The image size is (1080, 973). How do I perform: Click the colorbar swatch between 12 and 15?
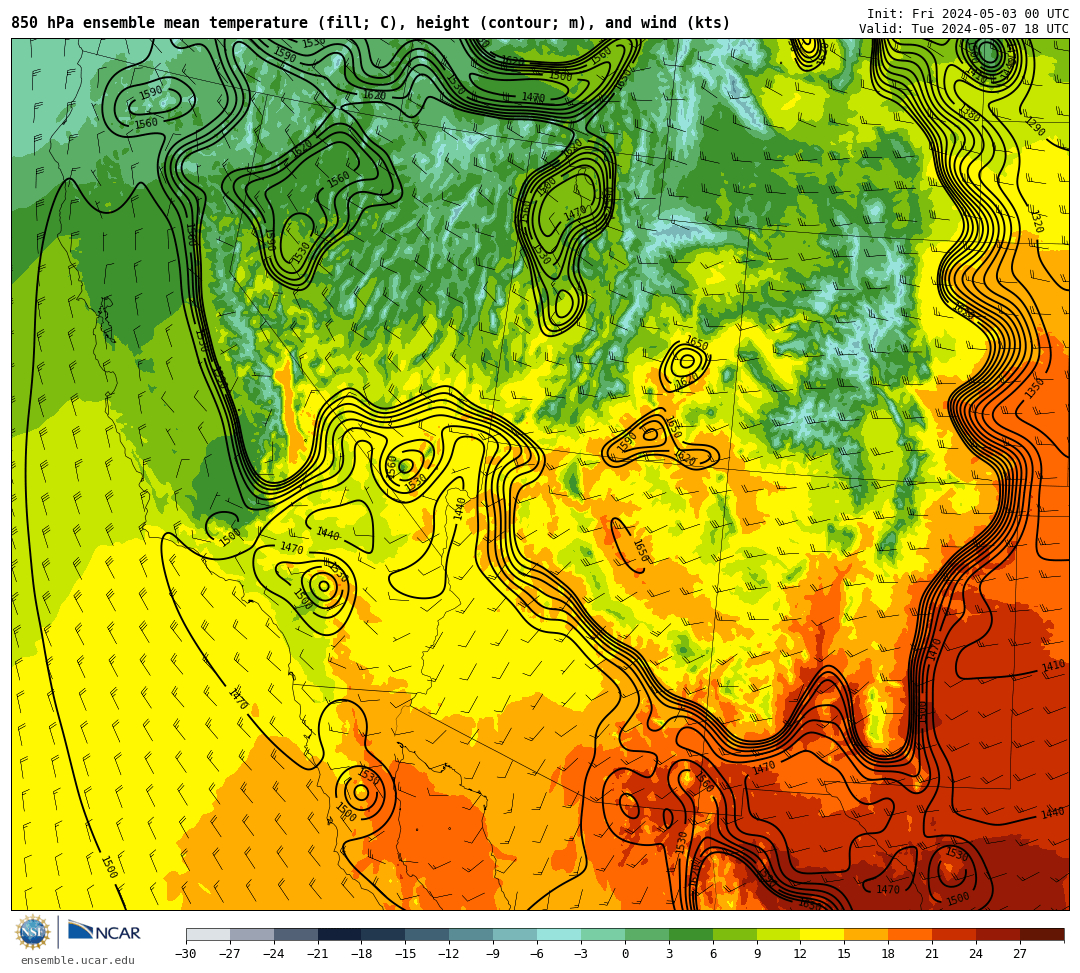(822, 934)
